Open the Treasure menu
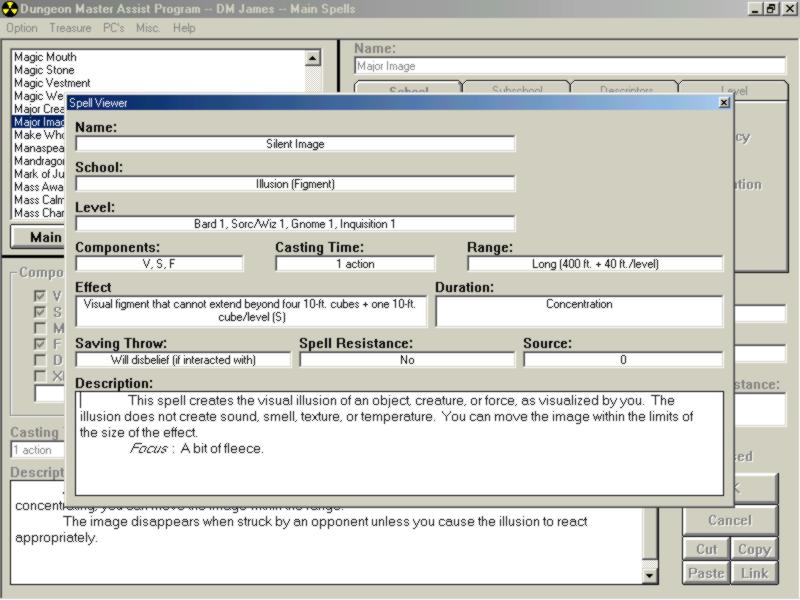 [x=70, y=28]
